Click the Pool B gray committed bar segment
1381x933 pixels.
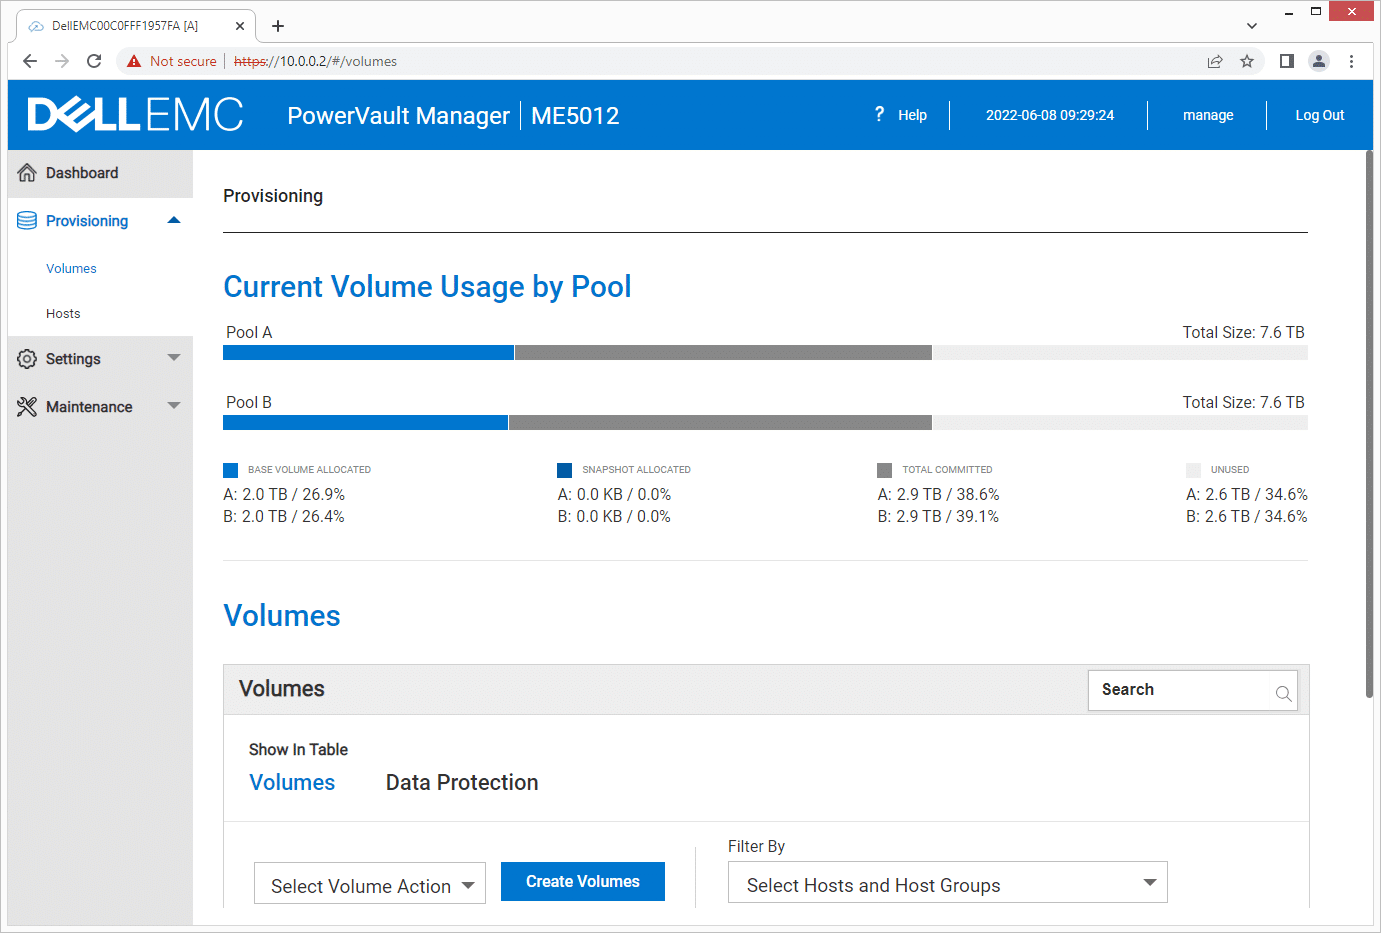point(720,422)
